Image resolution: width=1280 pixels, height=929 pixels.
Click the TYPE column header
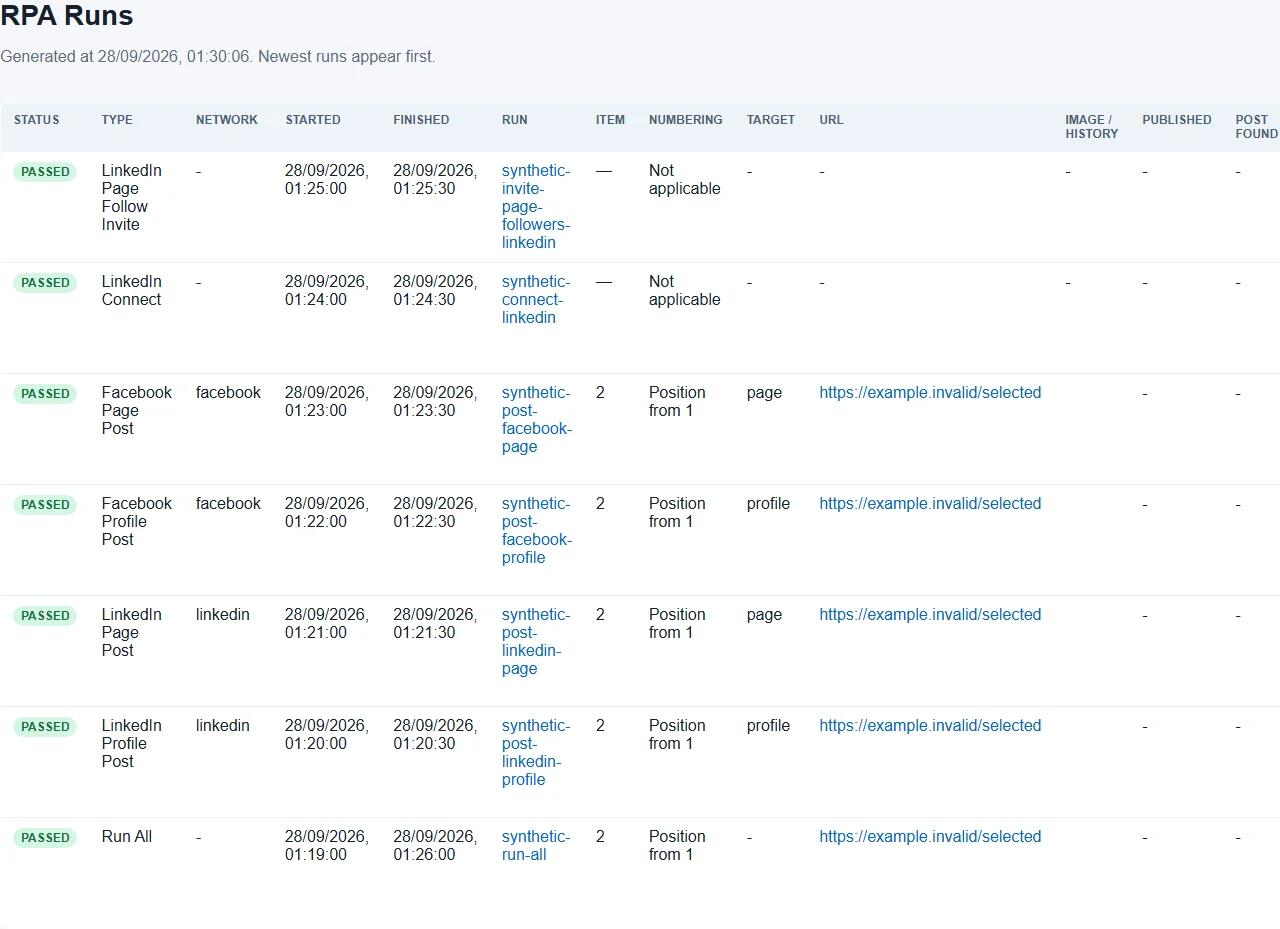coord(117,120)
